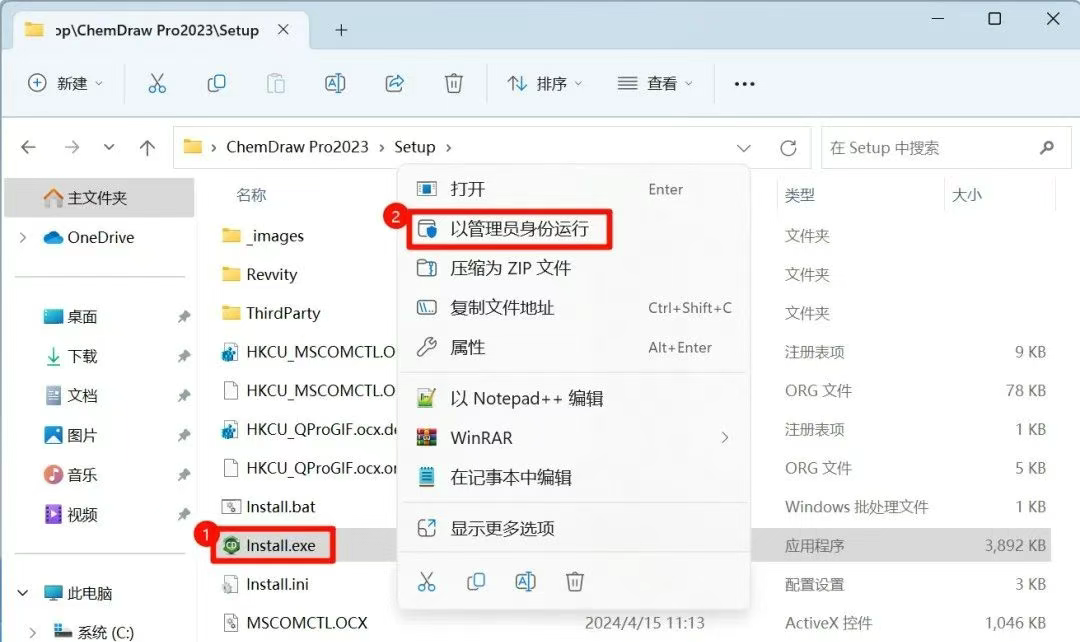The height and width of the screenshot is (642, 1080).
Task: Open the 新建 dropdown menu
Action: 66,84
